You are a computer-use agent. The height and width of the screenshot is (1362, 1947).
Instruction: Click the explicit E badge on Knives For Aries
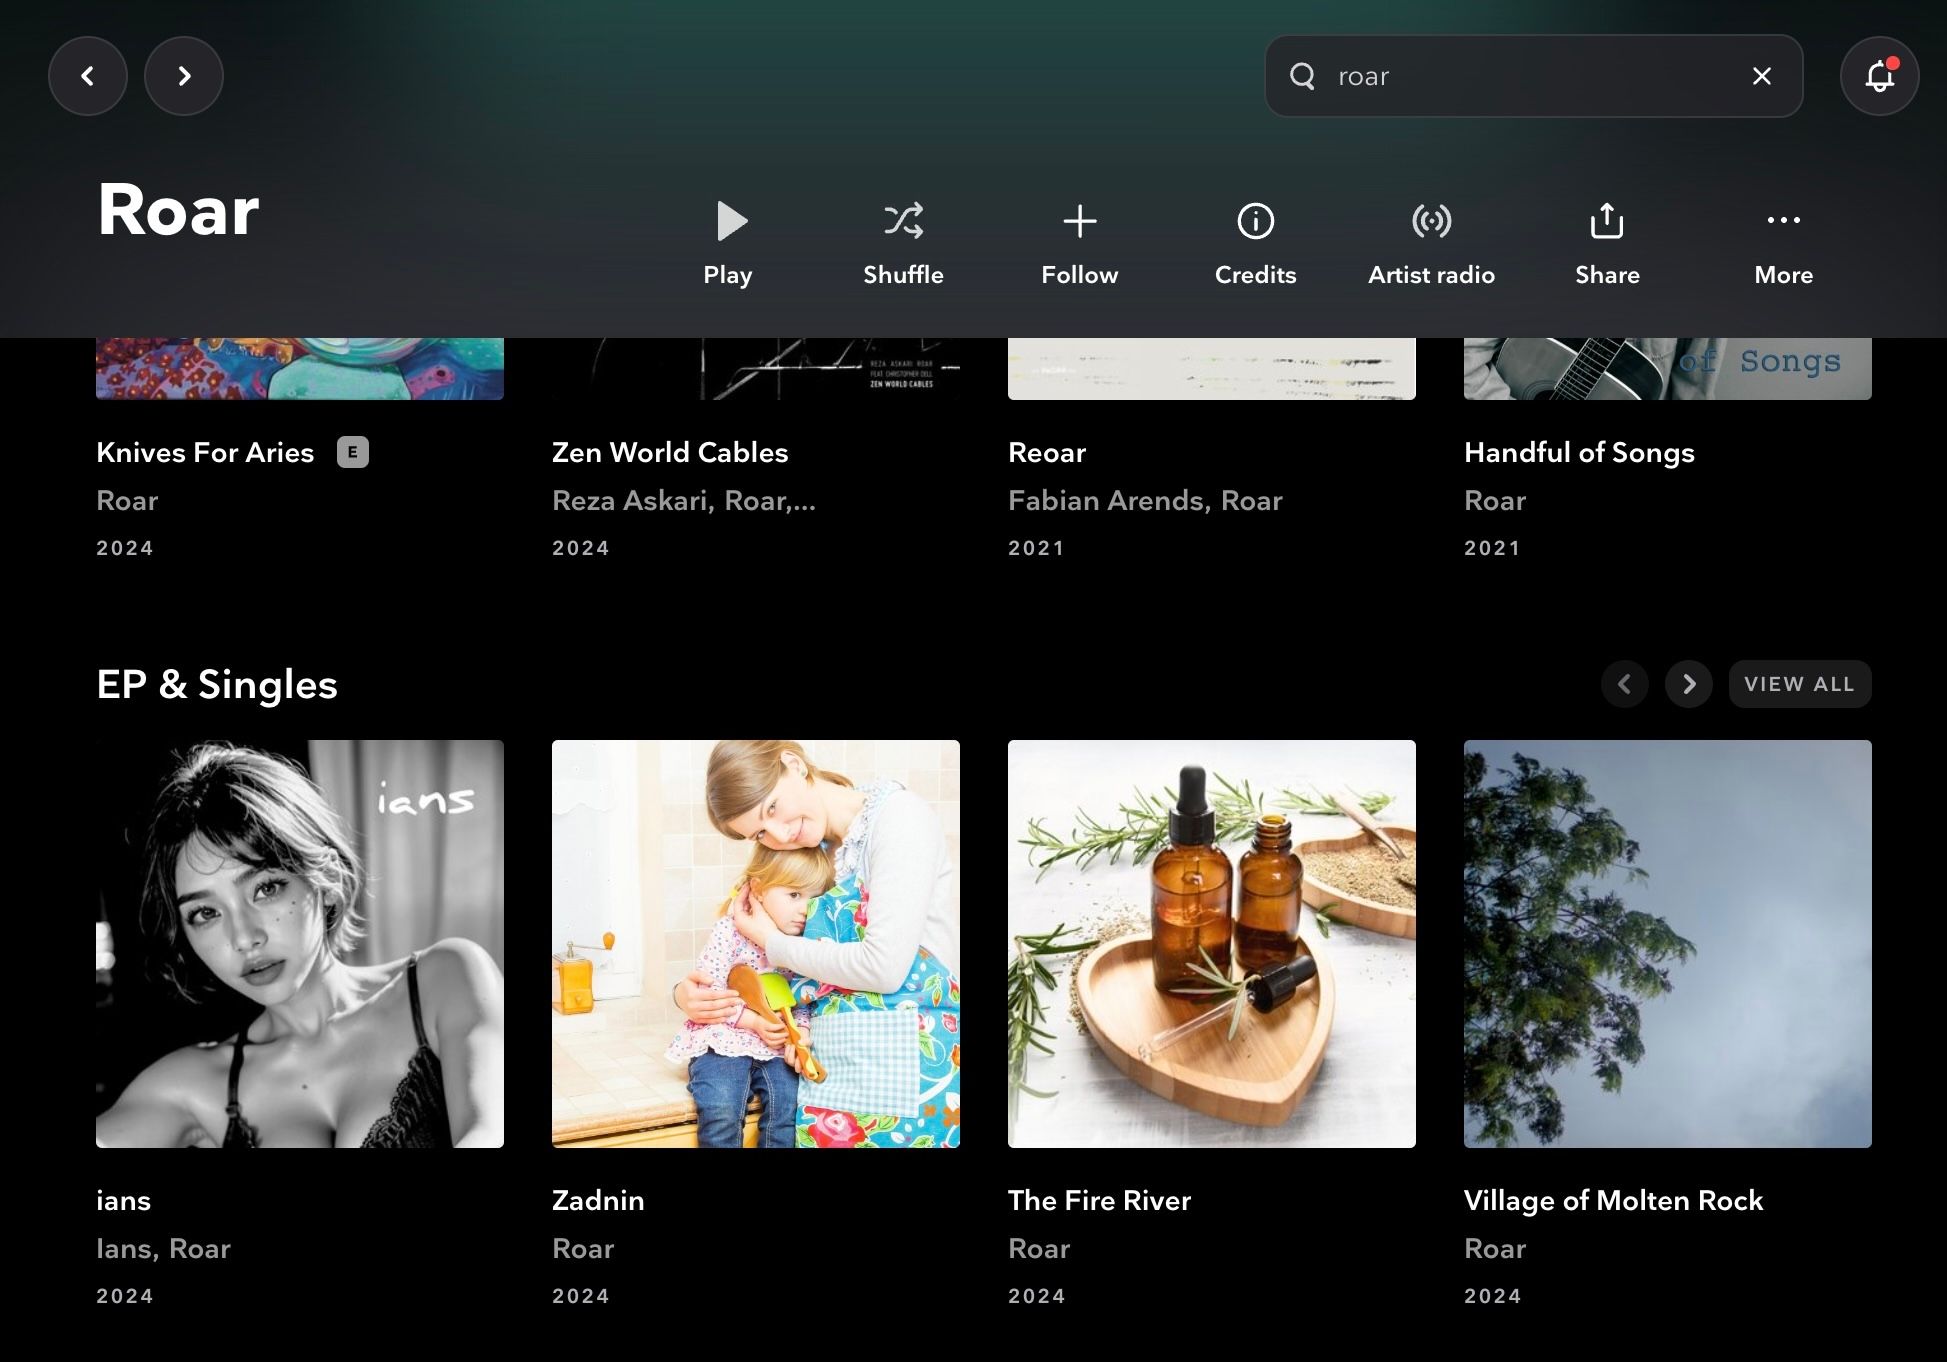point(353,452)
